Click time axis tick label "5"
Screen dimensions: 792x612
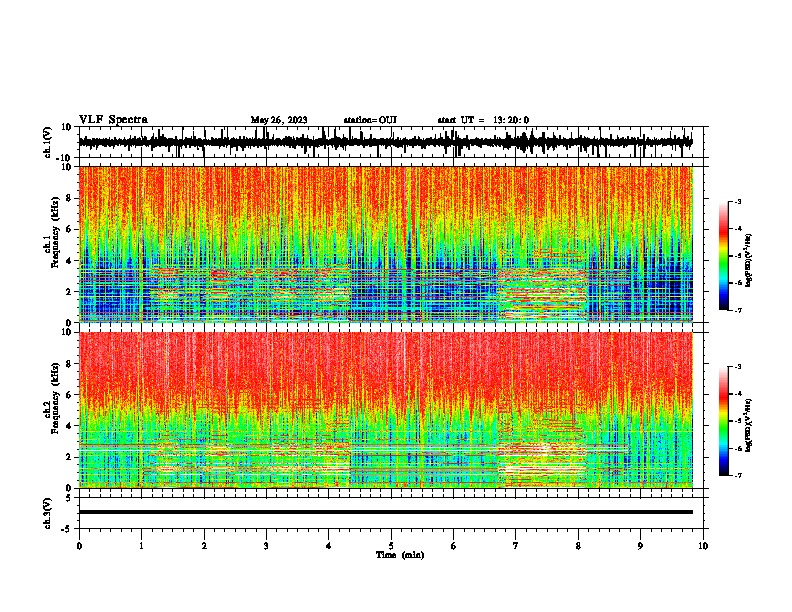pyautogui.click(x=391, y=546)
